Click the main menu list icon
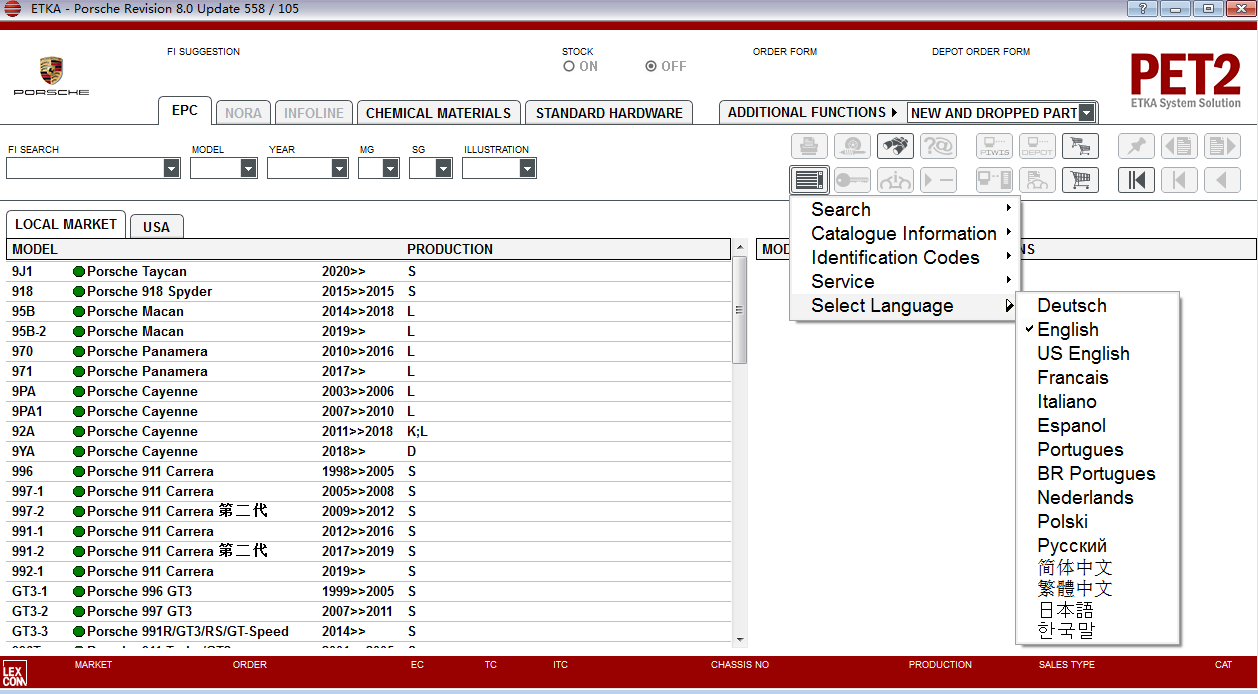This screenshot has width=1258, height=694. [x=809, y=180]
